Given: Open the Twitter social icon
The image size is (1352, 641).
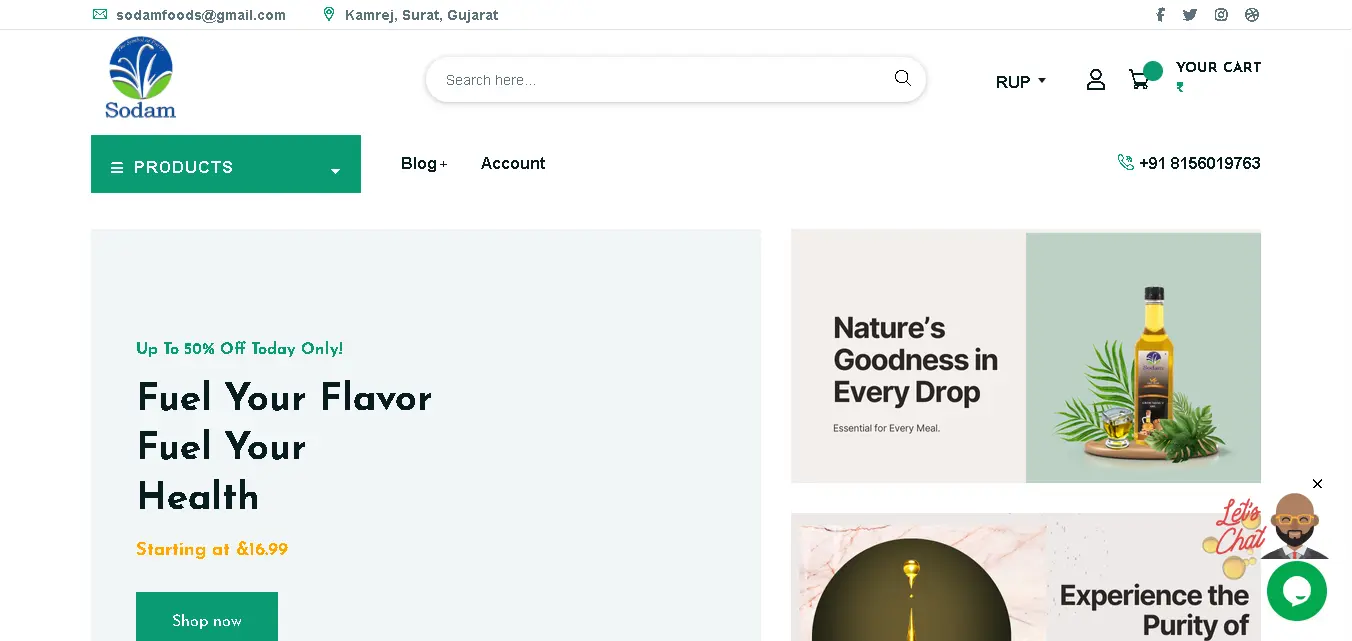Looking at the screenshot, I should [1190, 15].
